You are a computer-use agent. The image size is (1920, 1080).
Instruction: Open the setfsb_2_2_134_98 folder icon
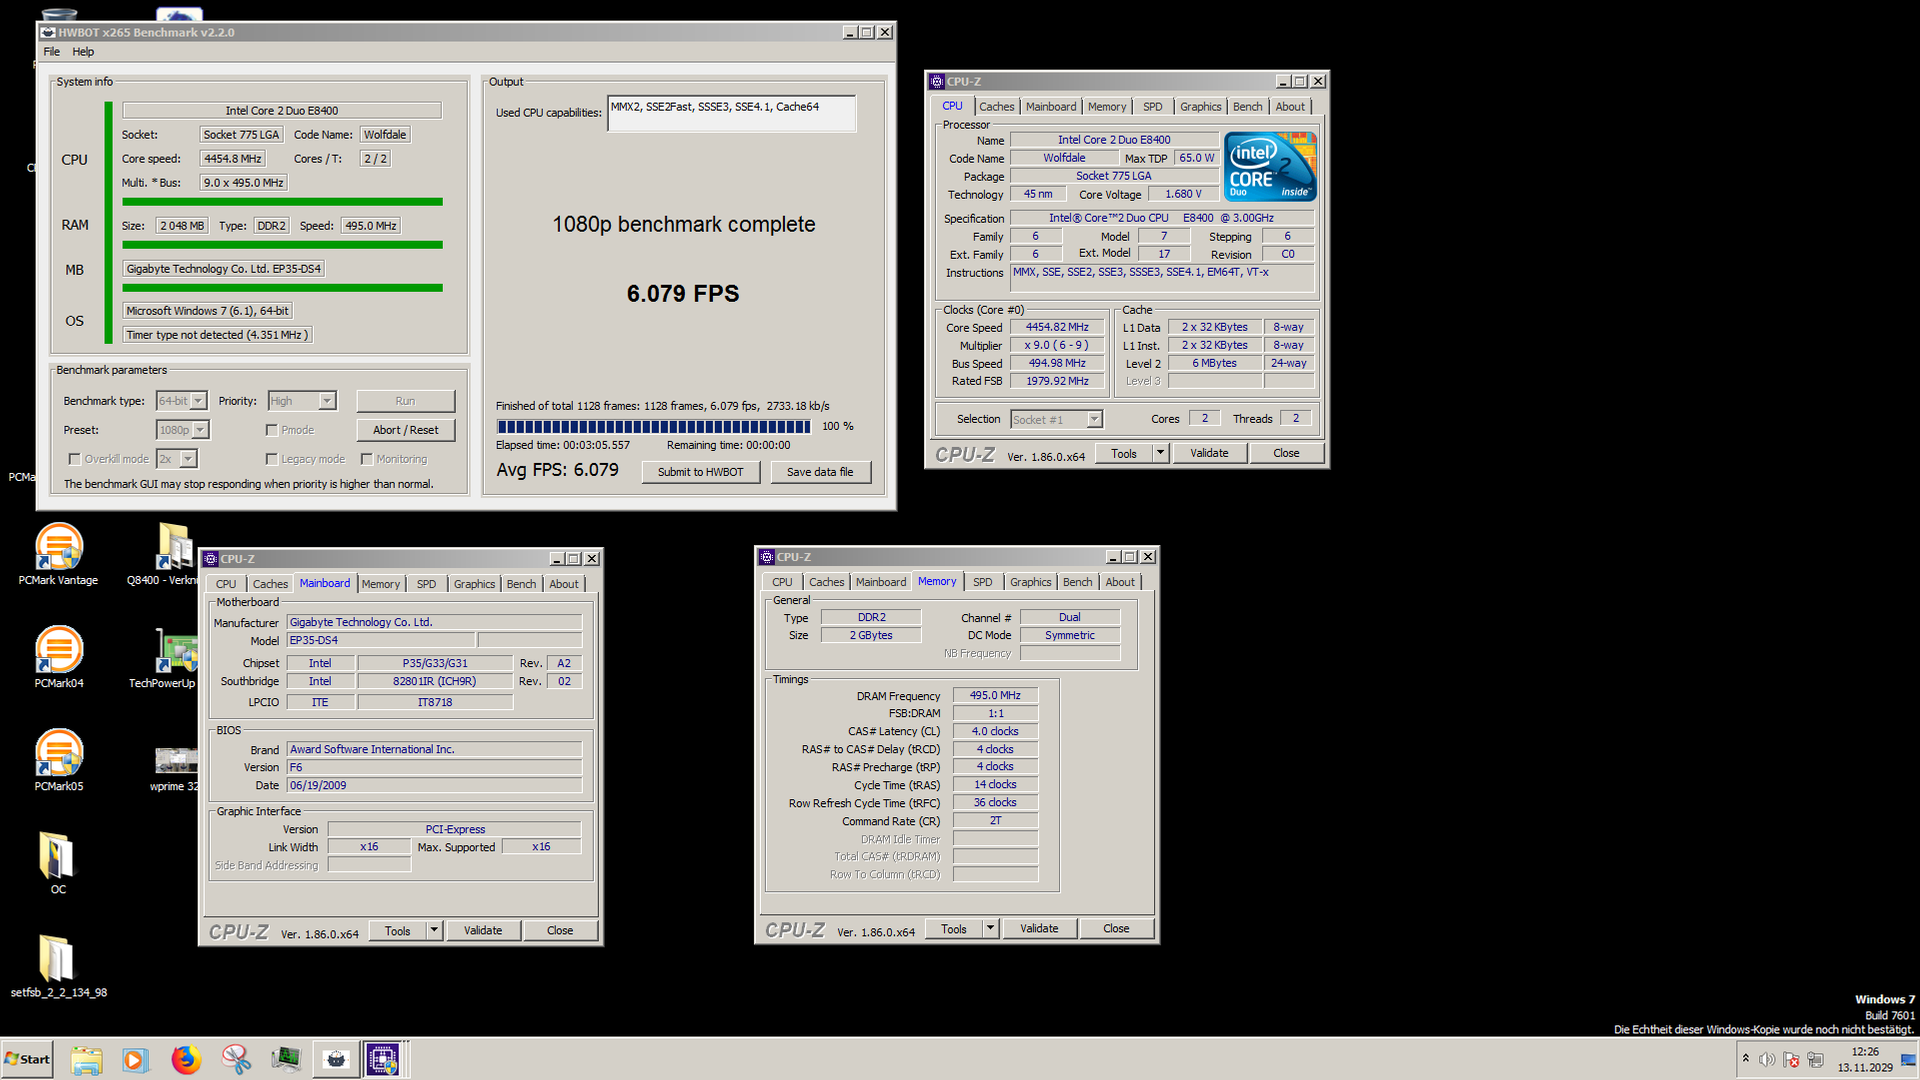pos(58,966)
